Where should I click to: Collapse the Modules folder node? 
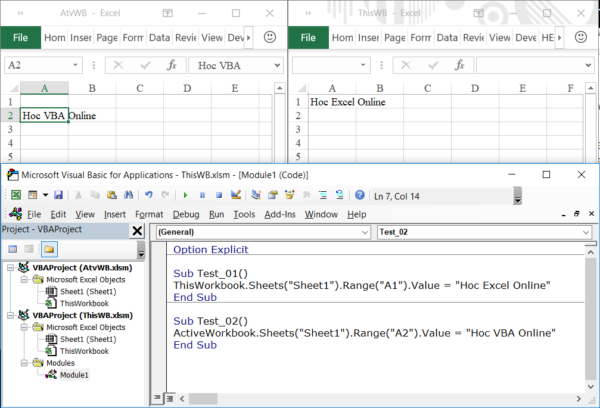click(x=24, y=363)
